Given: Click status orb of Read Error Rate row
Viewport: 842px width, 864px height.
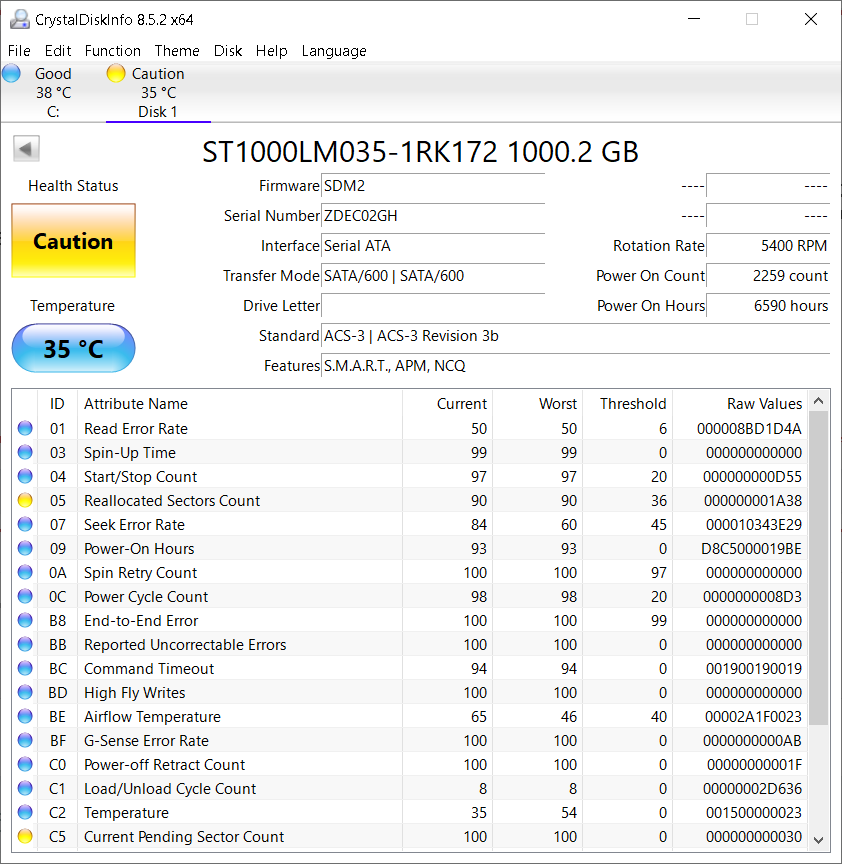Looking at the screenshot, I should tap(25, 428).
